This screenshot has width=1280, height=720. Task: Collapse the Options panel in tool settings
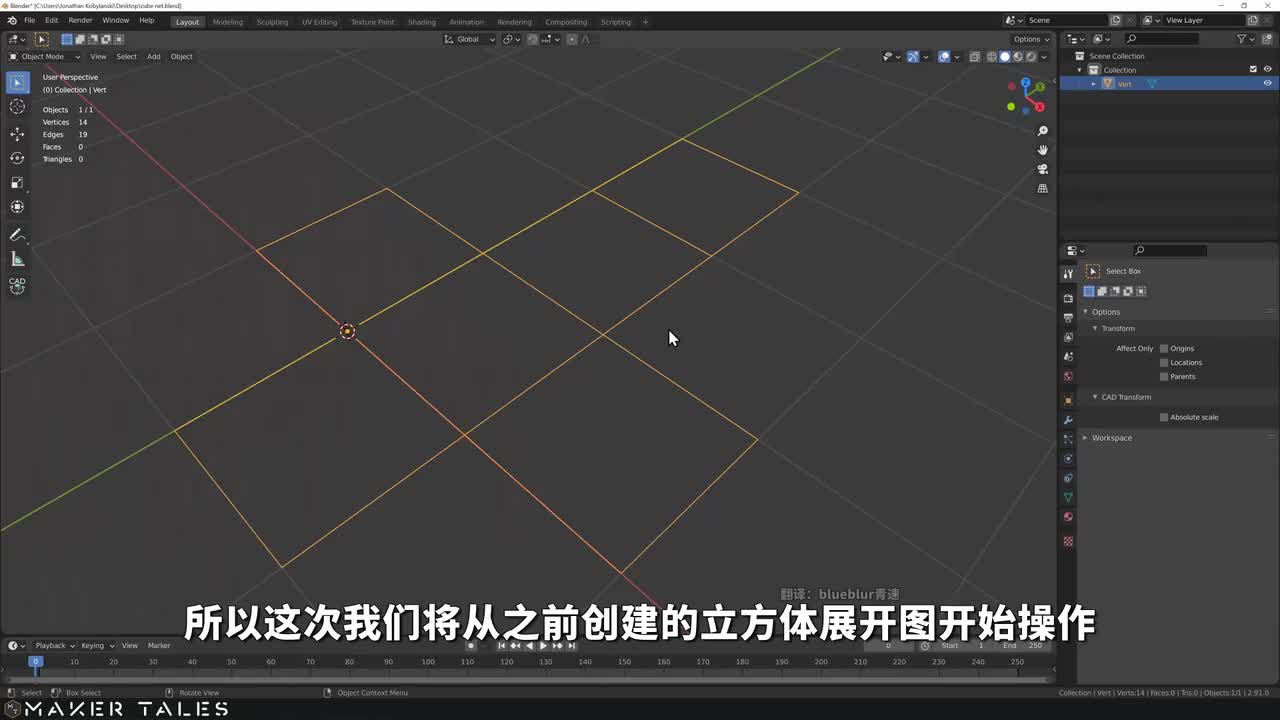[1085, 312]
